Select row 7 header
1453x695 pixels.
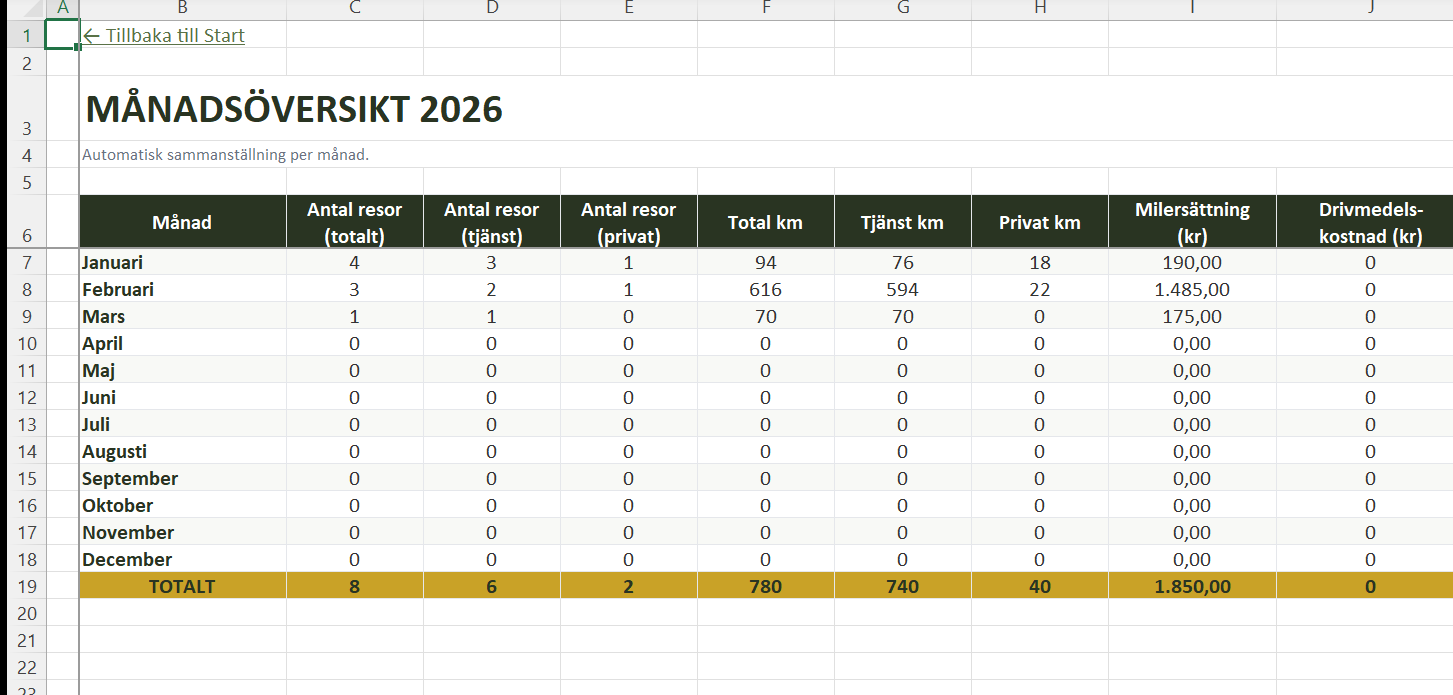(26, 263)
